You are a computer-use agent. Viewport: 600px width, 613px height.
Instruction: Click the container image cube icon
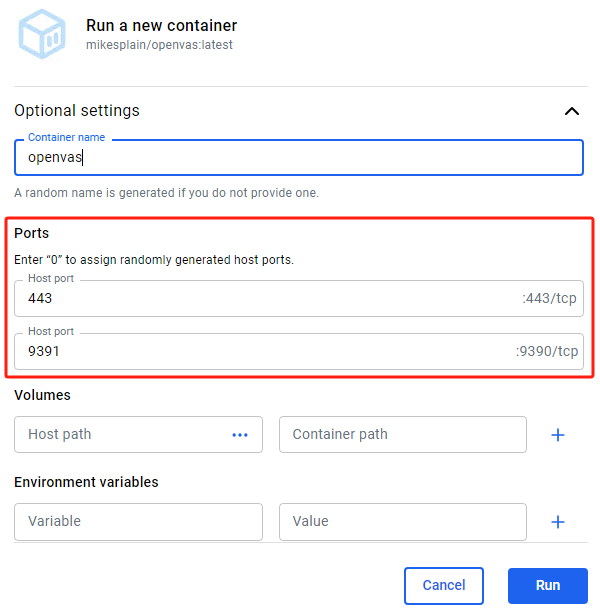point(42,35)
